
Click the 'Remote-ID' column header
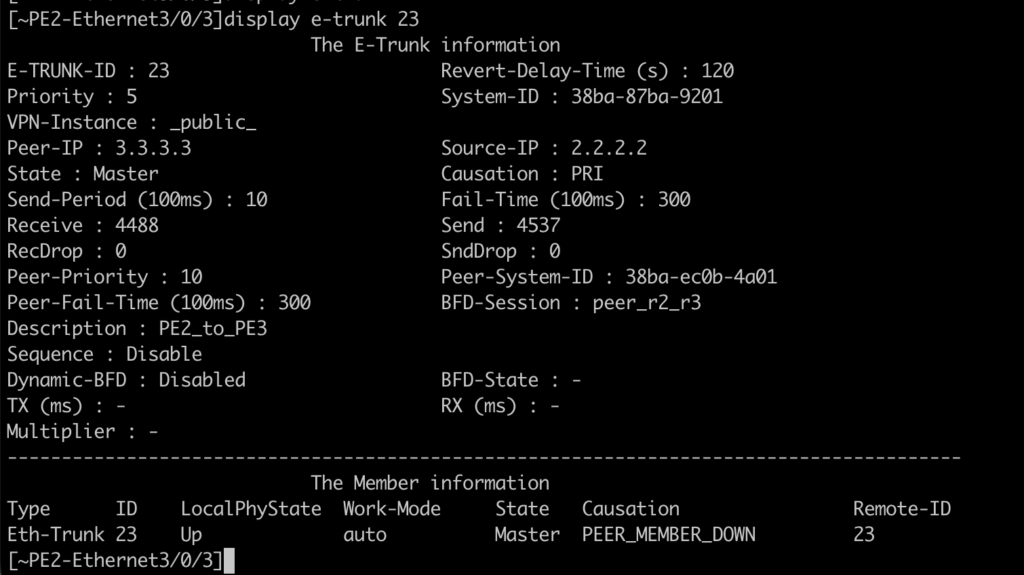pyautogui.click(x=901, y=509)
